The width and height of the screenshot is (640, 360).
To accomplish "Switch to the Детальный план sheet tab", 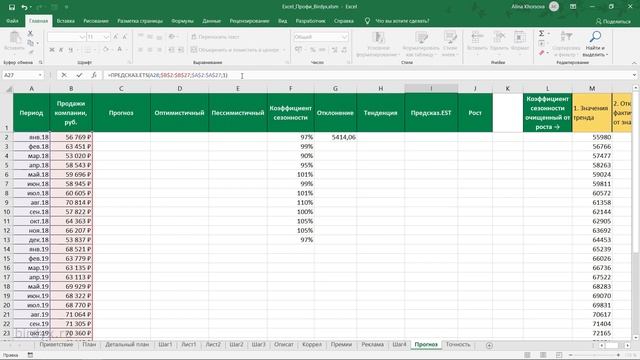I will pyautogui.click(x=127, y=345).
